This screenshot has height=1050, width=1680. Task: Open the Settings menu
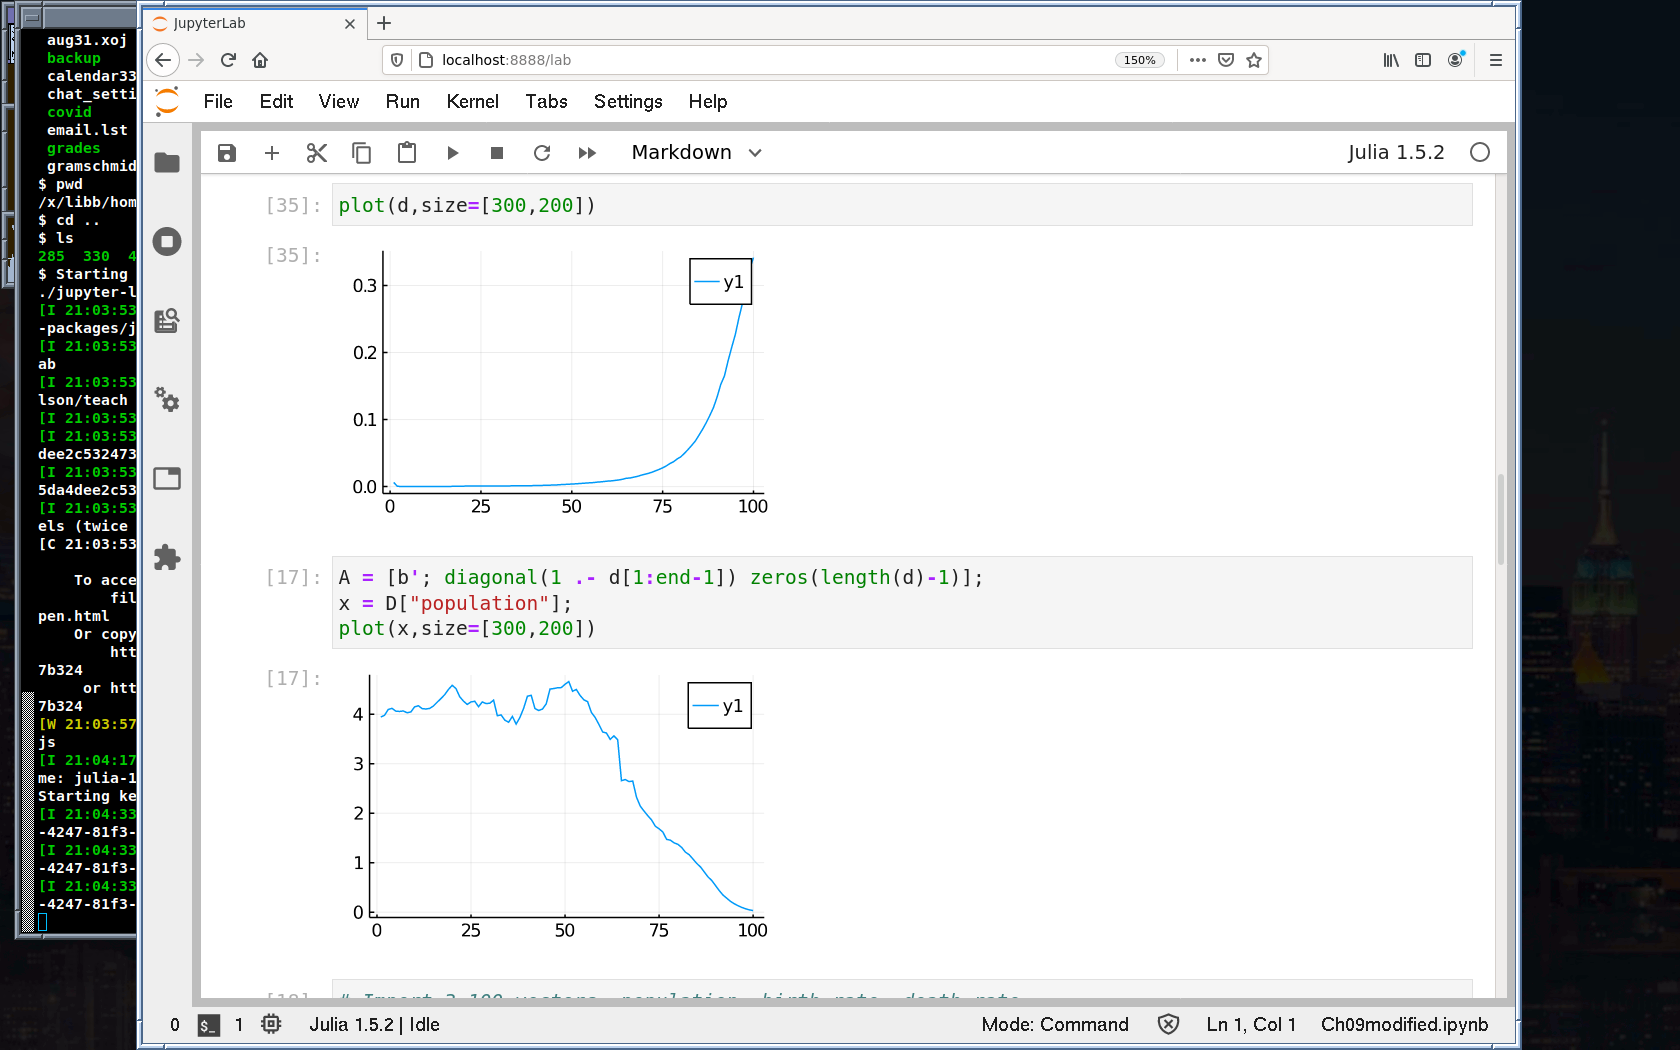[627, 102]
